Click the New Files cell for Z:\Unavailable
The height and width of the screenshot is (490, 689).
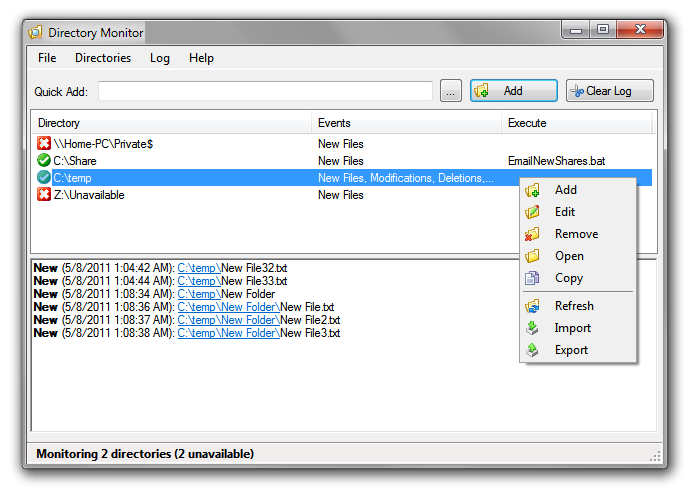341,195
